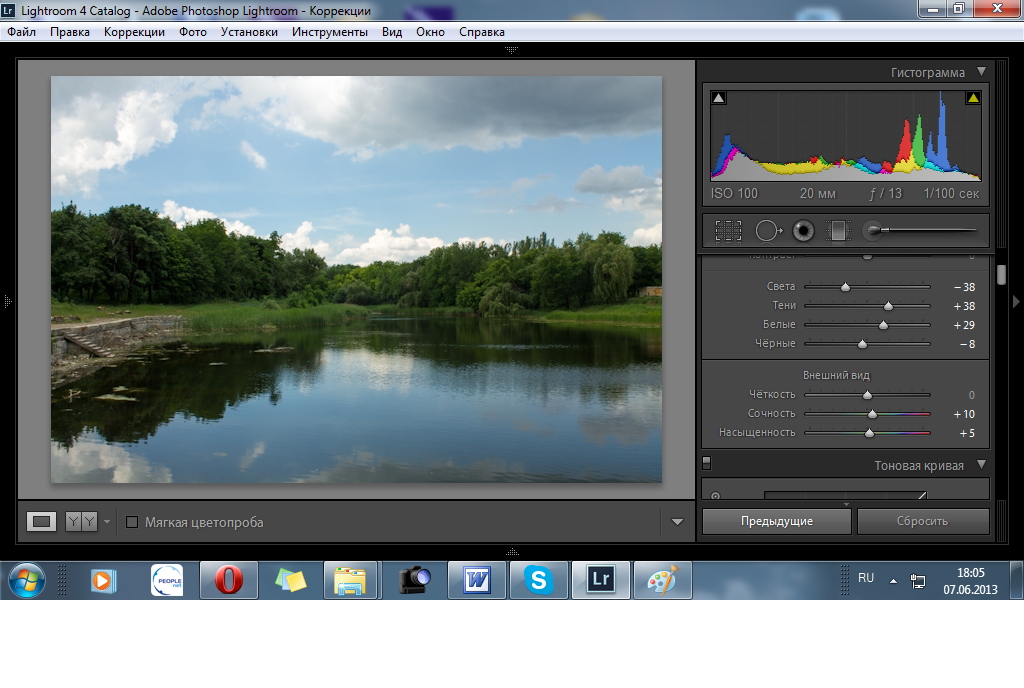Collapse the Гистограмма panel
1024x688 pixels.
[981, 72]
